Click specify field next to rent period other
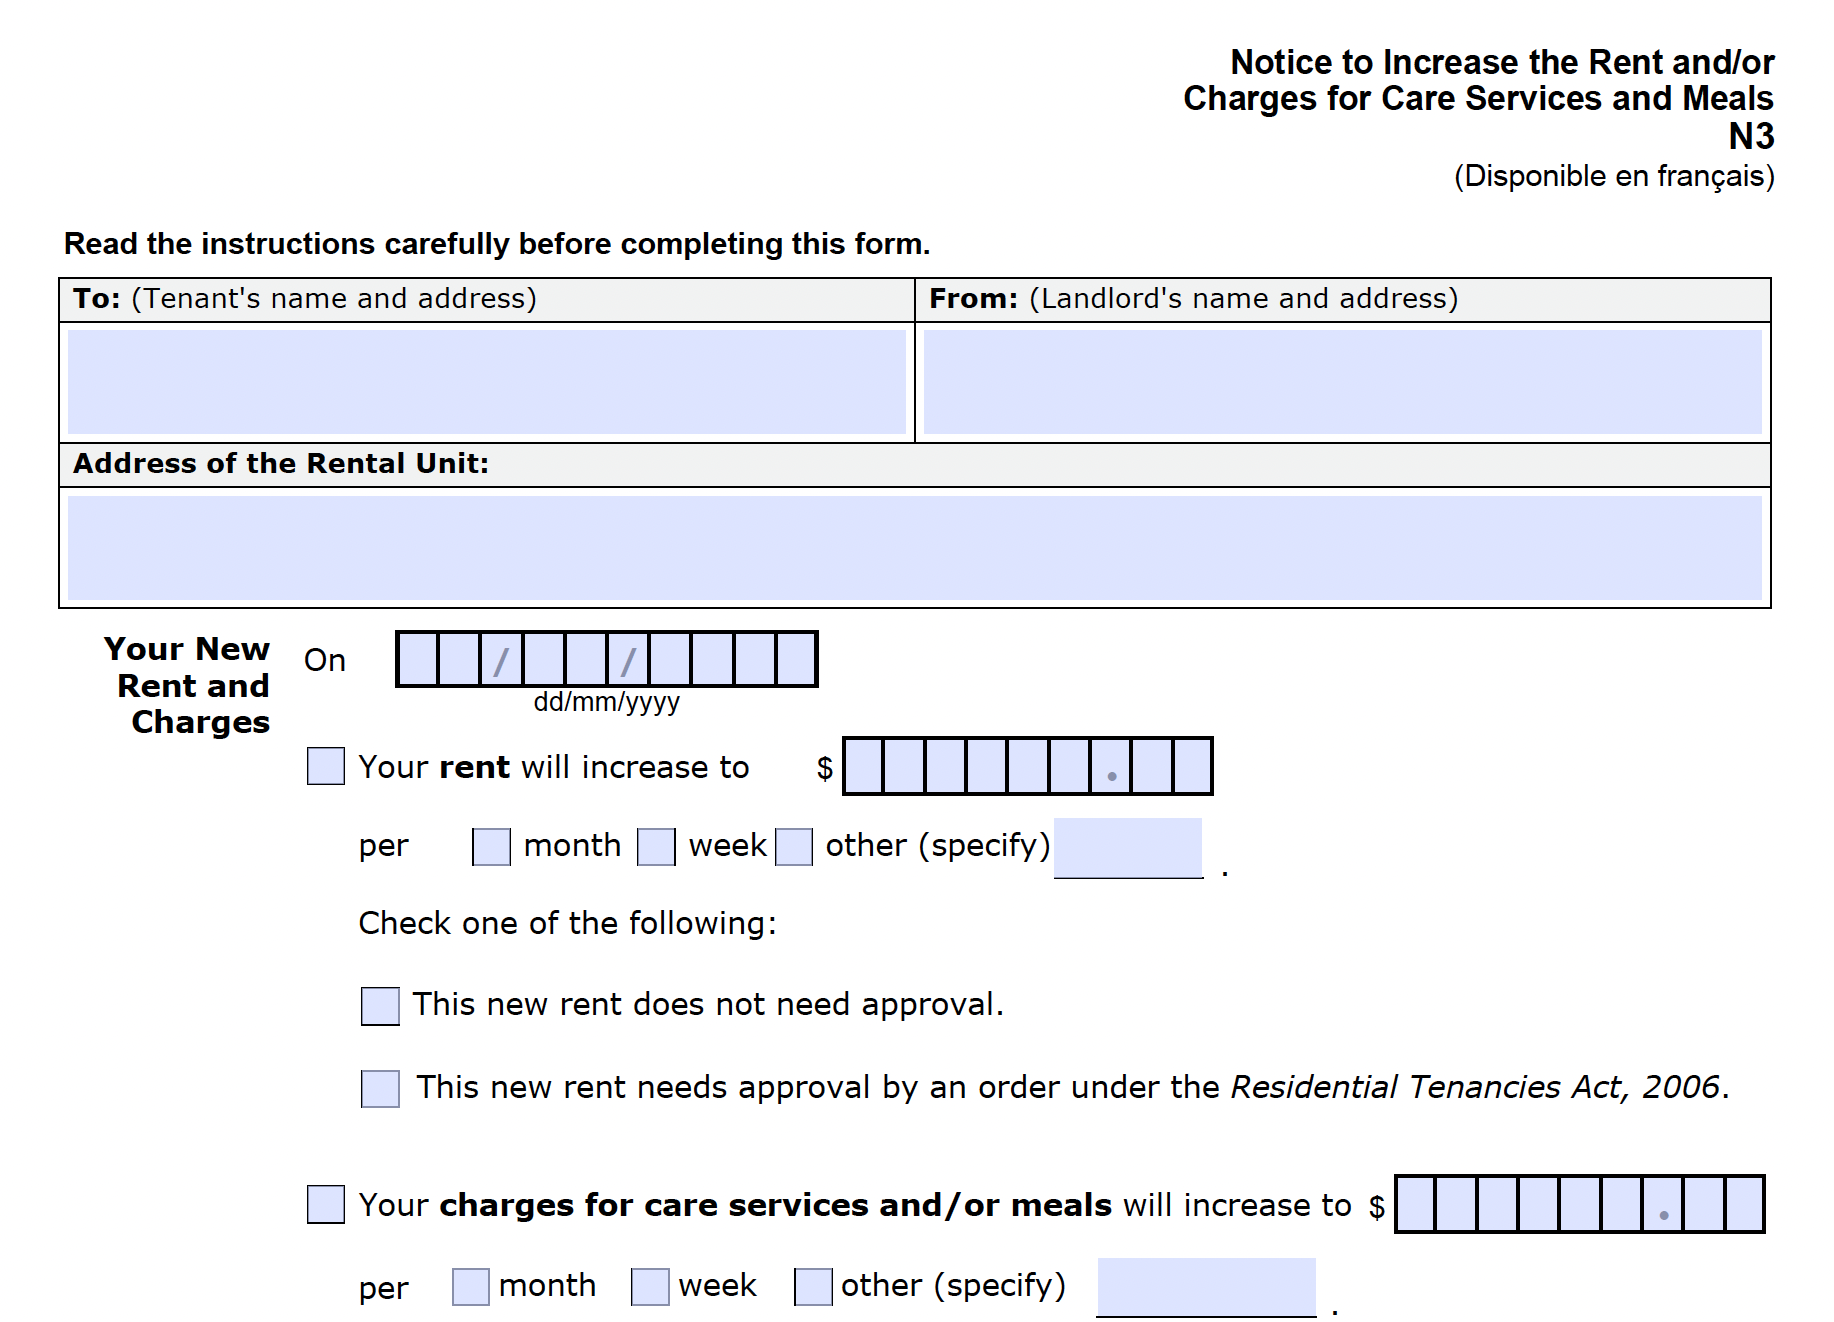Screen dimensions: 1834x1322 (x=1128, y=847)
